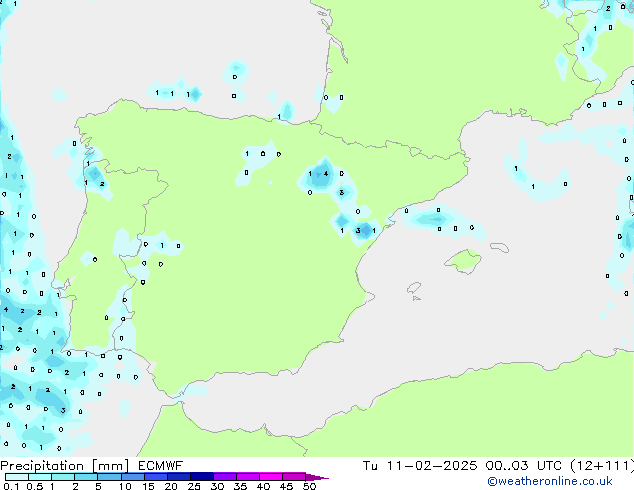Screen dimensions: 634x490
Task: Click the 5–10 mm legend swatch
Action: pyautogui.click(x=109, y=477)
